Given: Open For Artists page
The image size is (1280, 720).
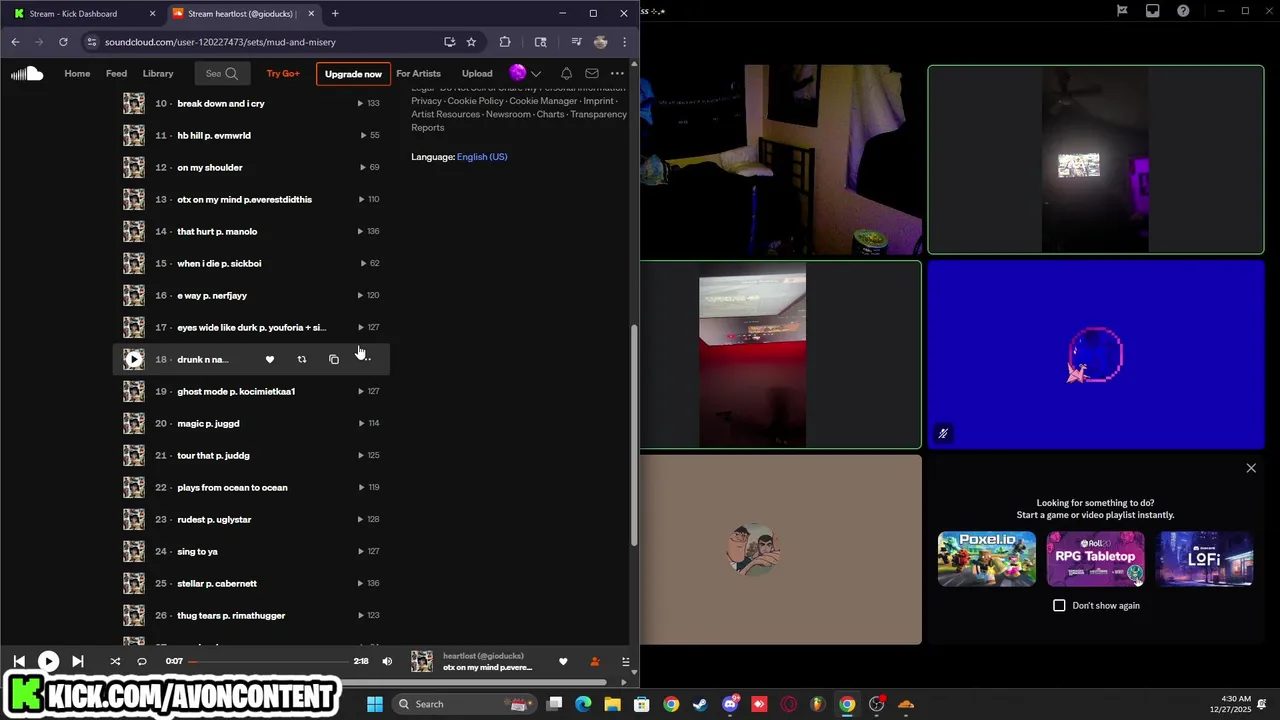Looking at the screenshot, I should pyautogui.click(x=418, y=73).
